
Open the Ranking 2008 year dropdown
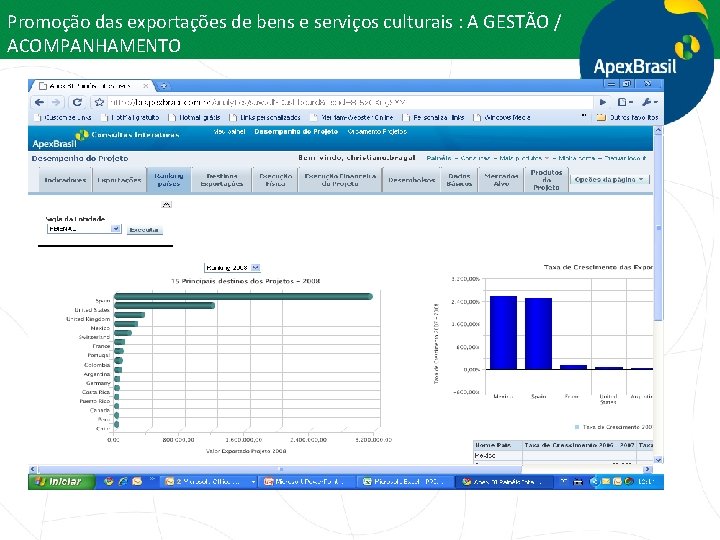click(x=232, y=267)
